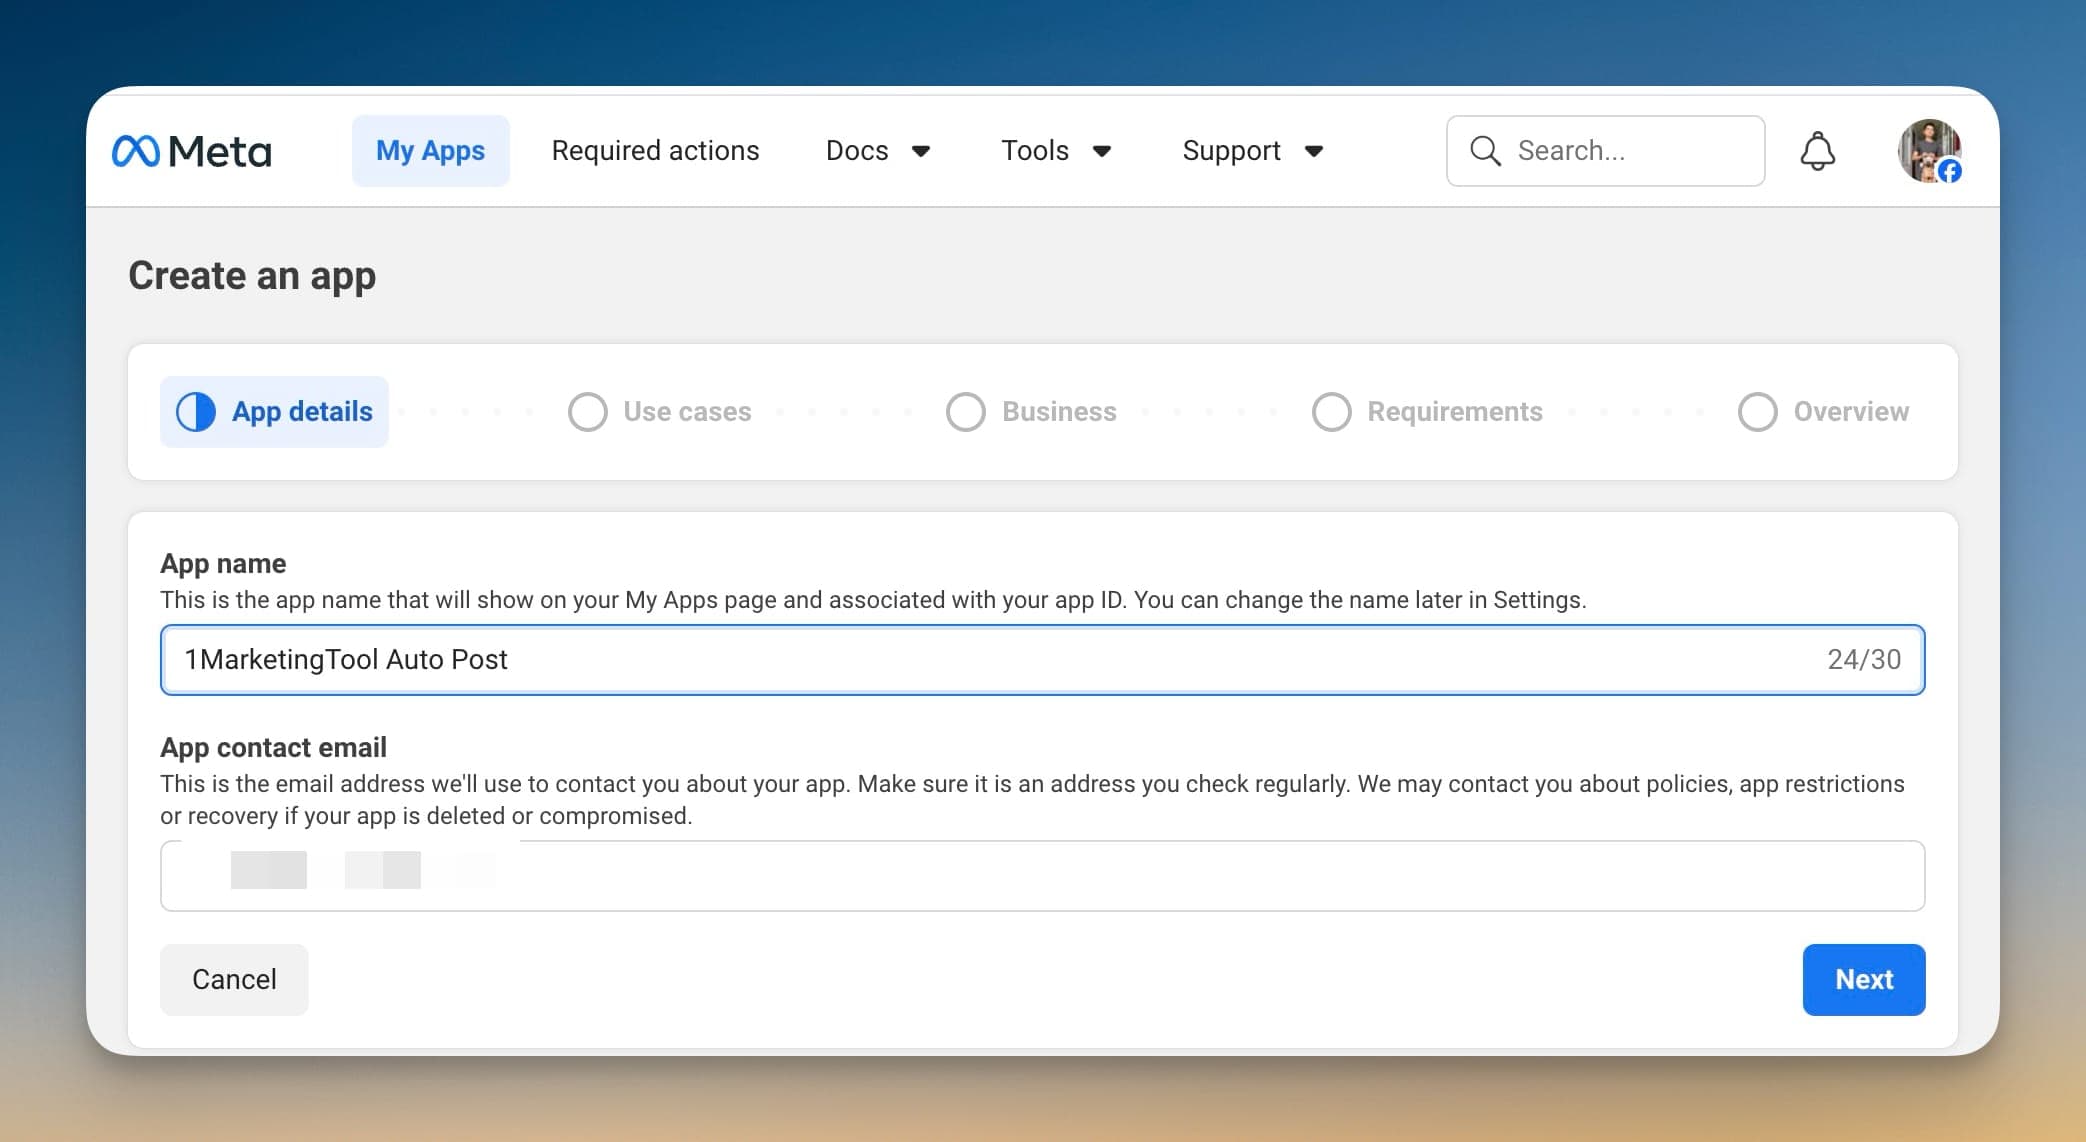The image size is (2086, 1142).
Task: Click the search magnifier icon
Action: pyautogui.click(x=1485, y=151)
